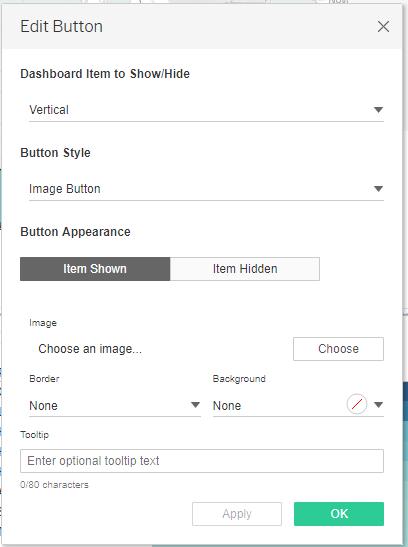Close the Edit Button dialog
Image resolution: width=408 pixels, height=547 pixels.
click(383, 27)
